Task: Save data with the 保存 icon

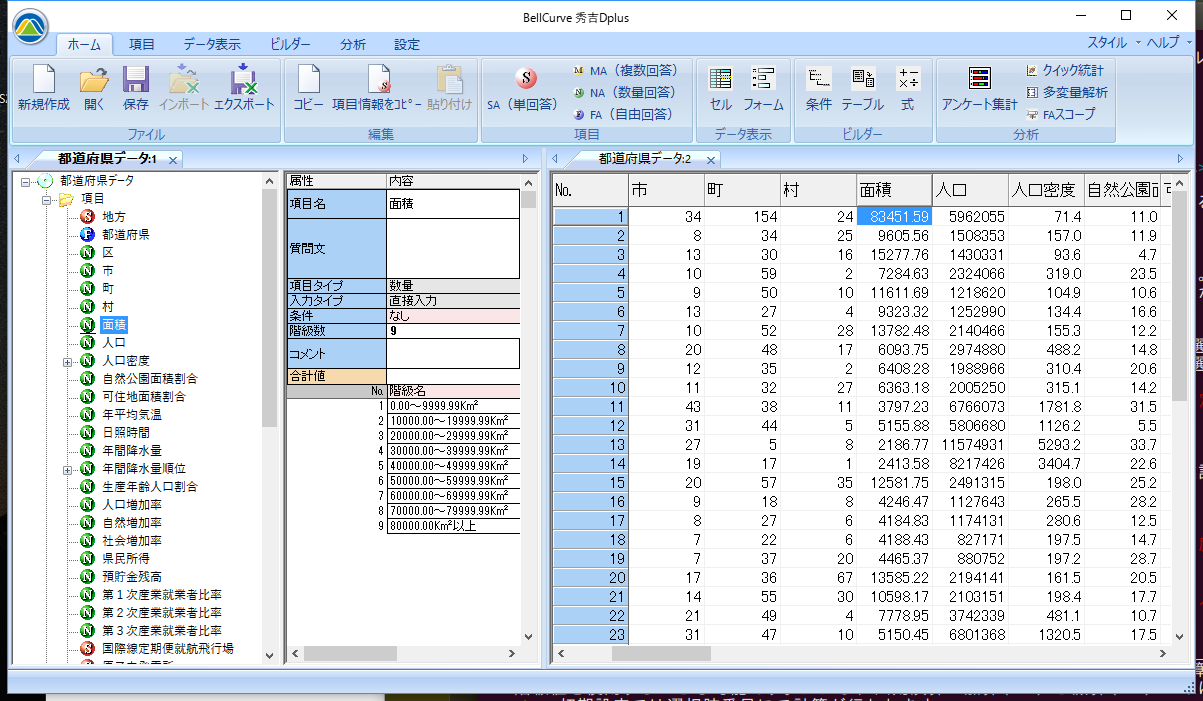Action: (x=136, y=86)
